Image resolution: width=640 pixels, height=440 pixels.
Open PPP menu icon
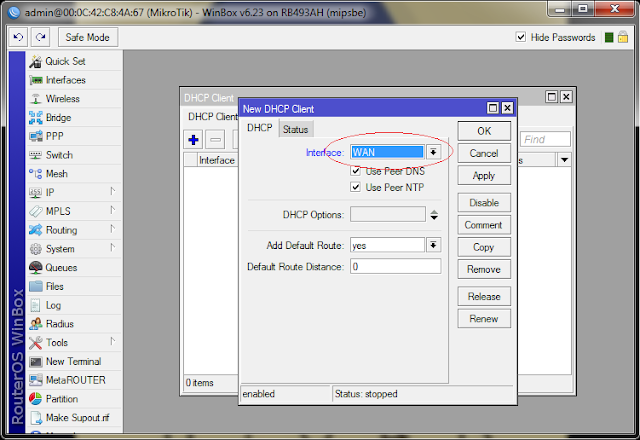click(36, 136)
